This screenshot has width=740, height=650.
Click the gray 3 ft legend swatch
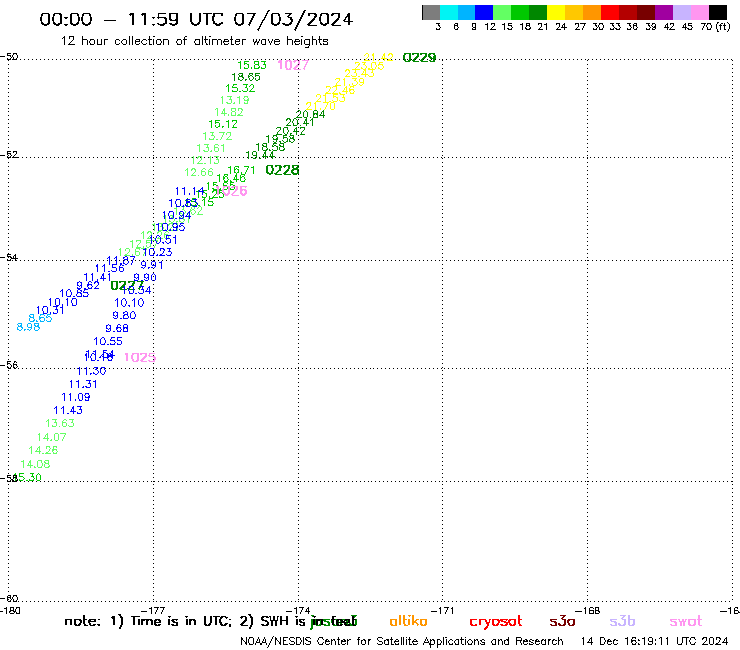pyautogui.click(x=431, y=12)
